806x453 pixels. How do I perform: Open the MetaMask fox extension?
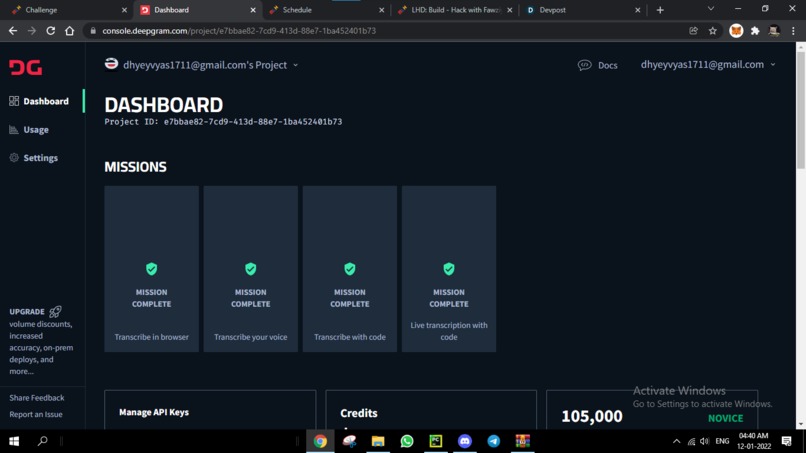click(x=736, y=31)
